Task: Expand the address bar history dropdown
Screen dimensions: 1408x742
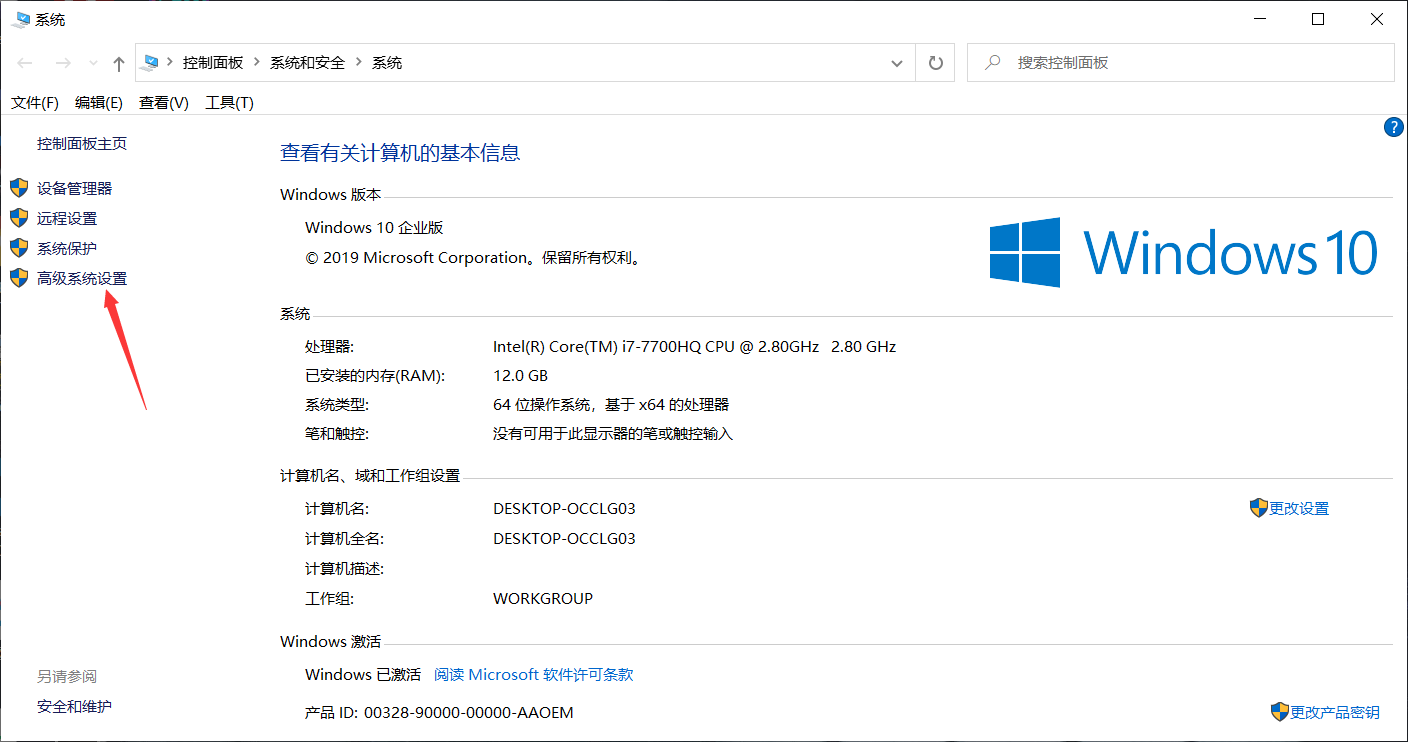Action: coord(897,63)
